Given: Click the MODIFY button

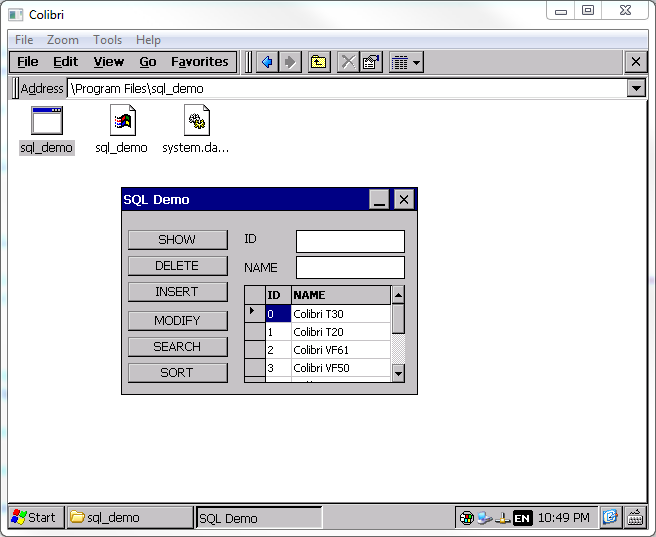Looking at the screenshot, I should pos(178,320).
